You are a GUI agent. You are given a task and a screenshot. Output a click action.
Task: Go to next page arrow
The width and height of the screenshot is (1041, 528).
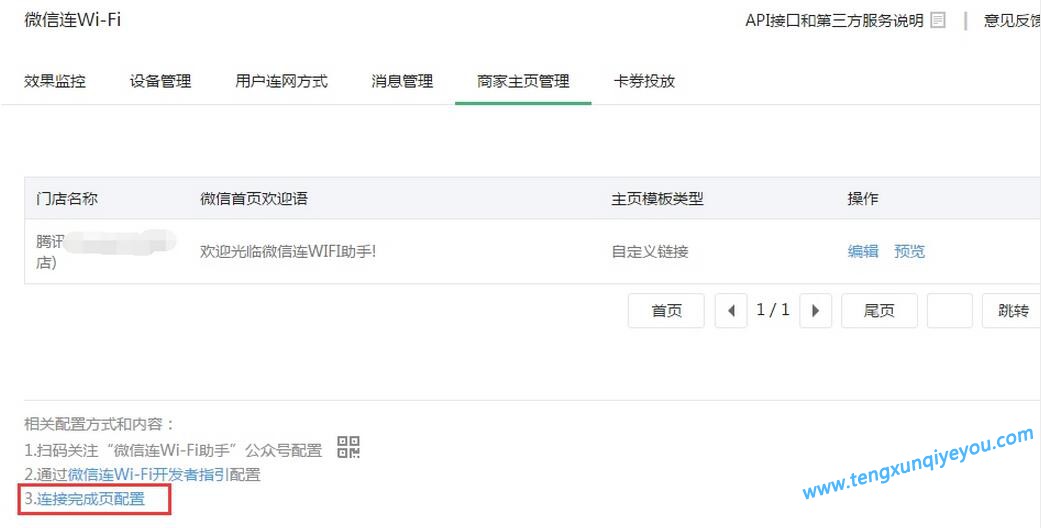pos(815,310)
